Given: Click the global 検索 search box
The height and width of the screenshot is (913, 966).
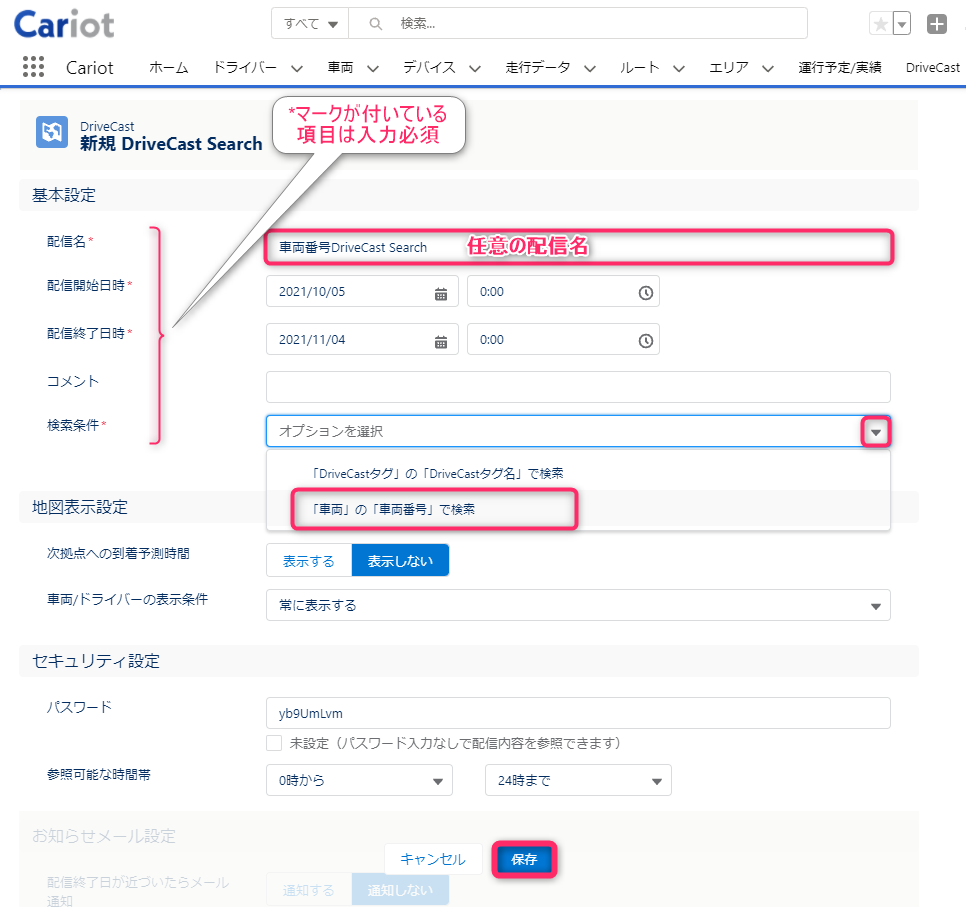Looking at the screenshot, I should point(578,23).
